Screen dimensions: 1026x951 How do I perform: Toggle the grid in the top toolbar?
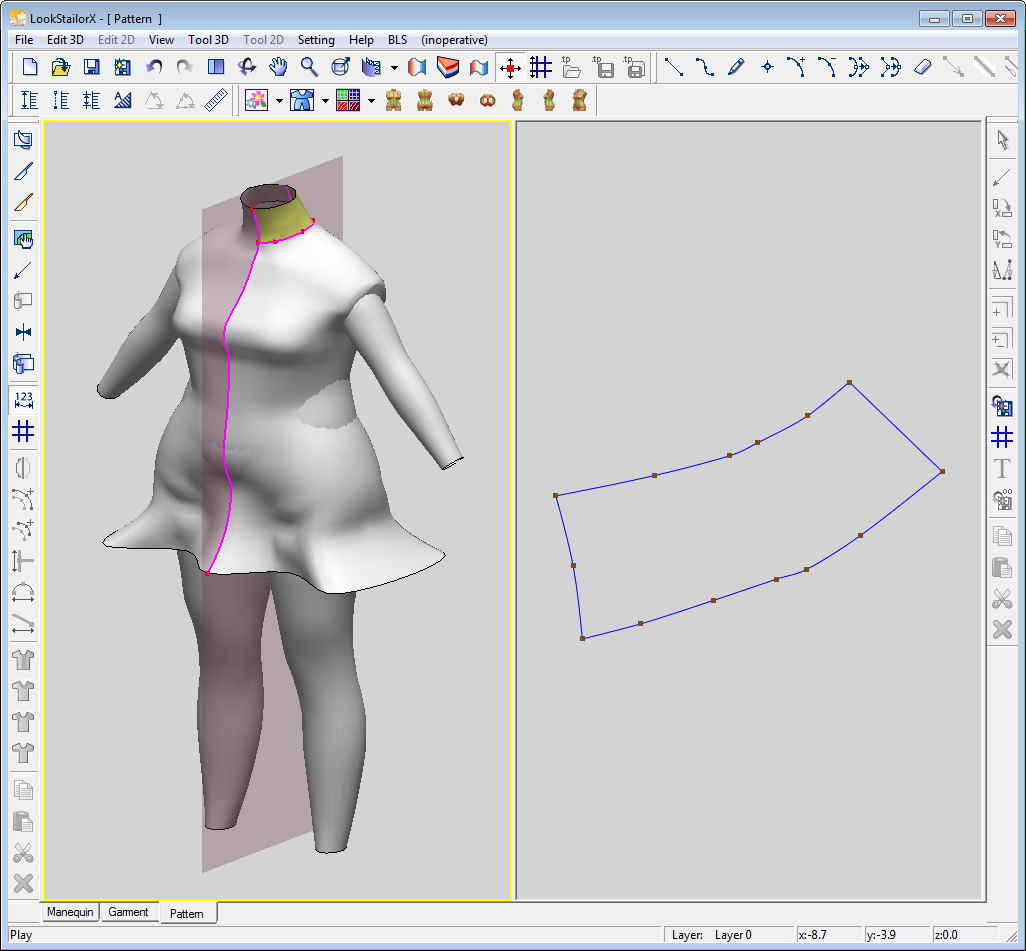(x=541, y=67)
